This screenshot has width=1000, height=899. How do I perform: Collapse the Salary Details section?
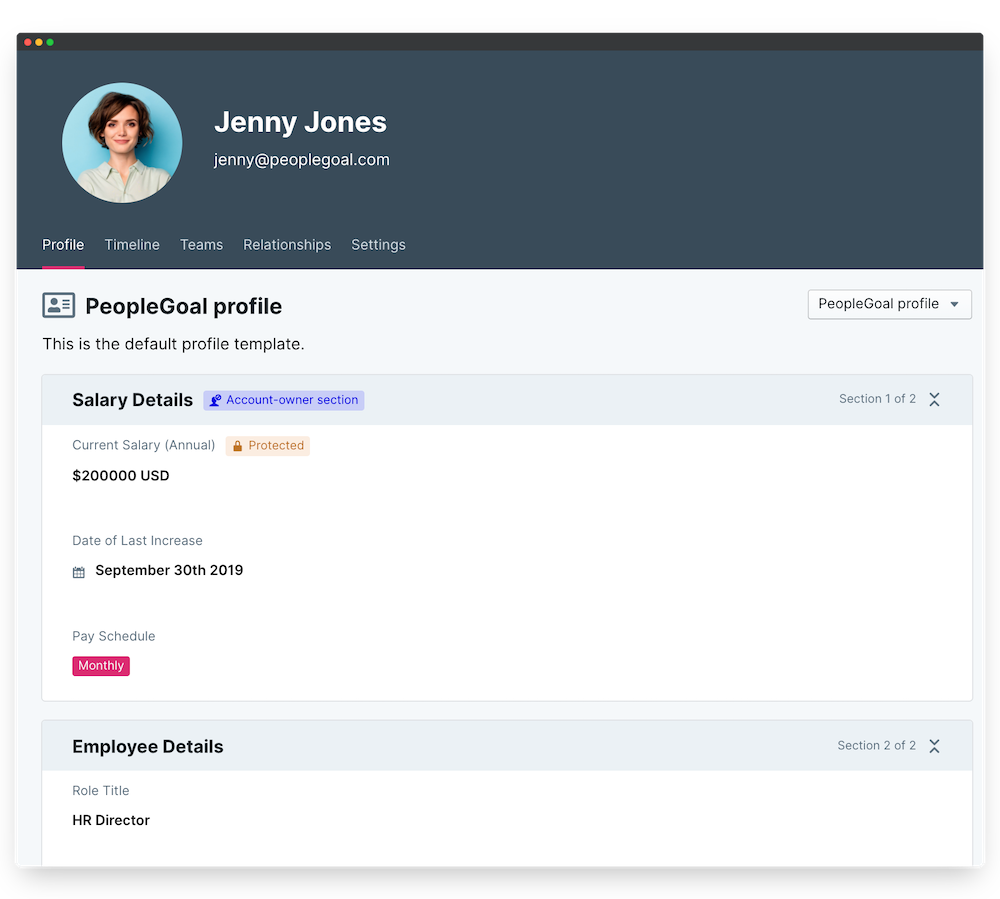(x=934, y=399)
